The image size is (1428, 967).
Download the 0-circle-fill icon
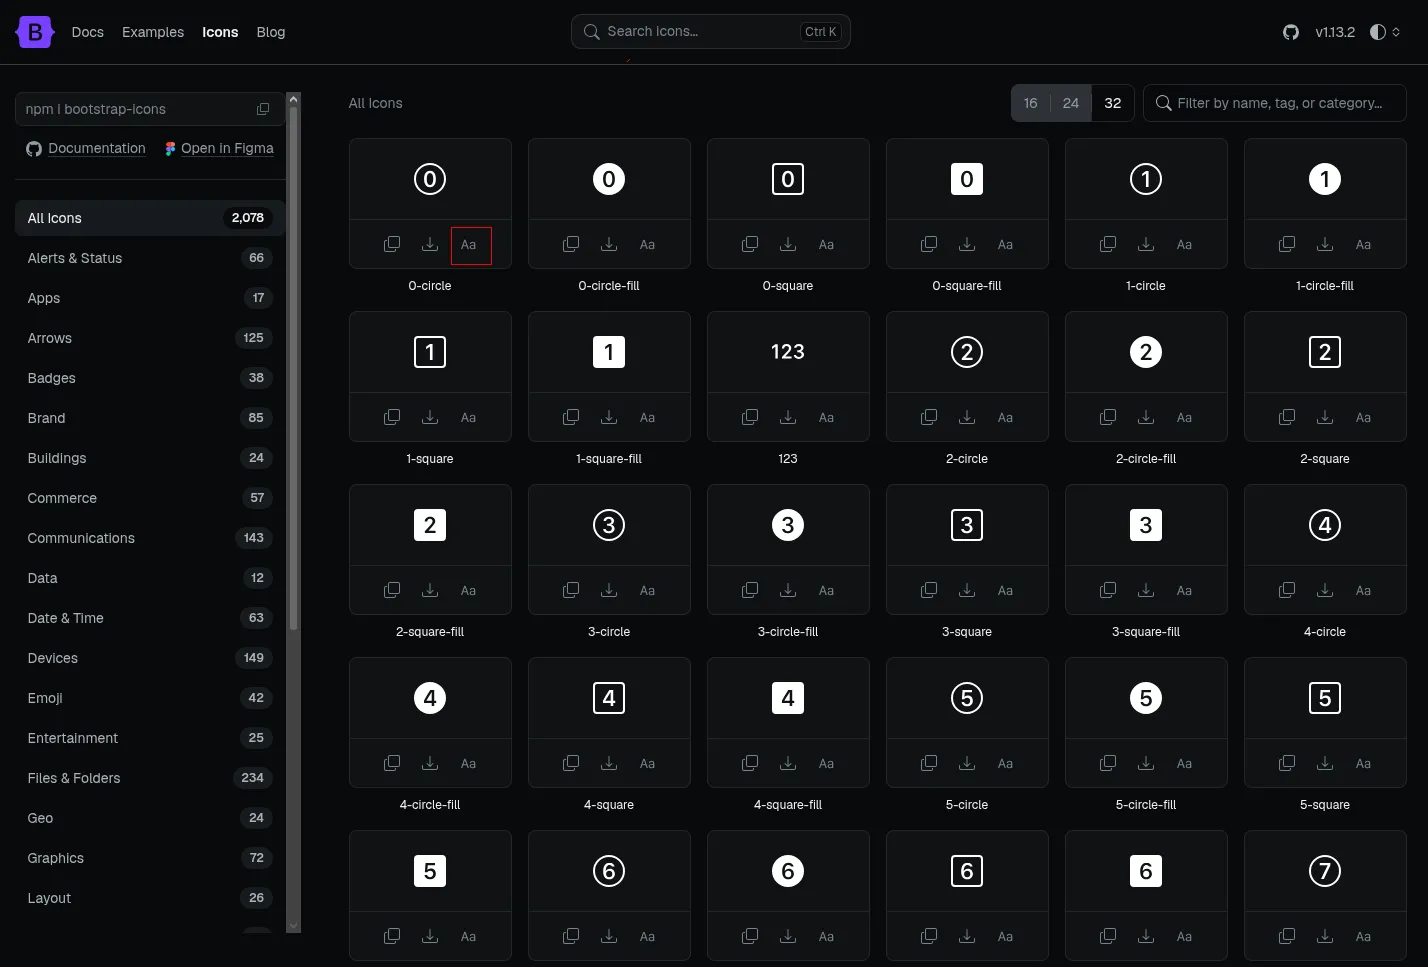609,245
